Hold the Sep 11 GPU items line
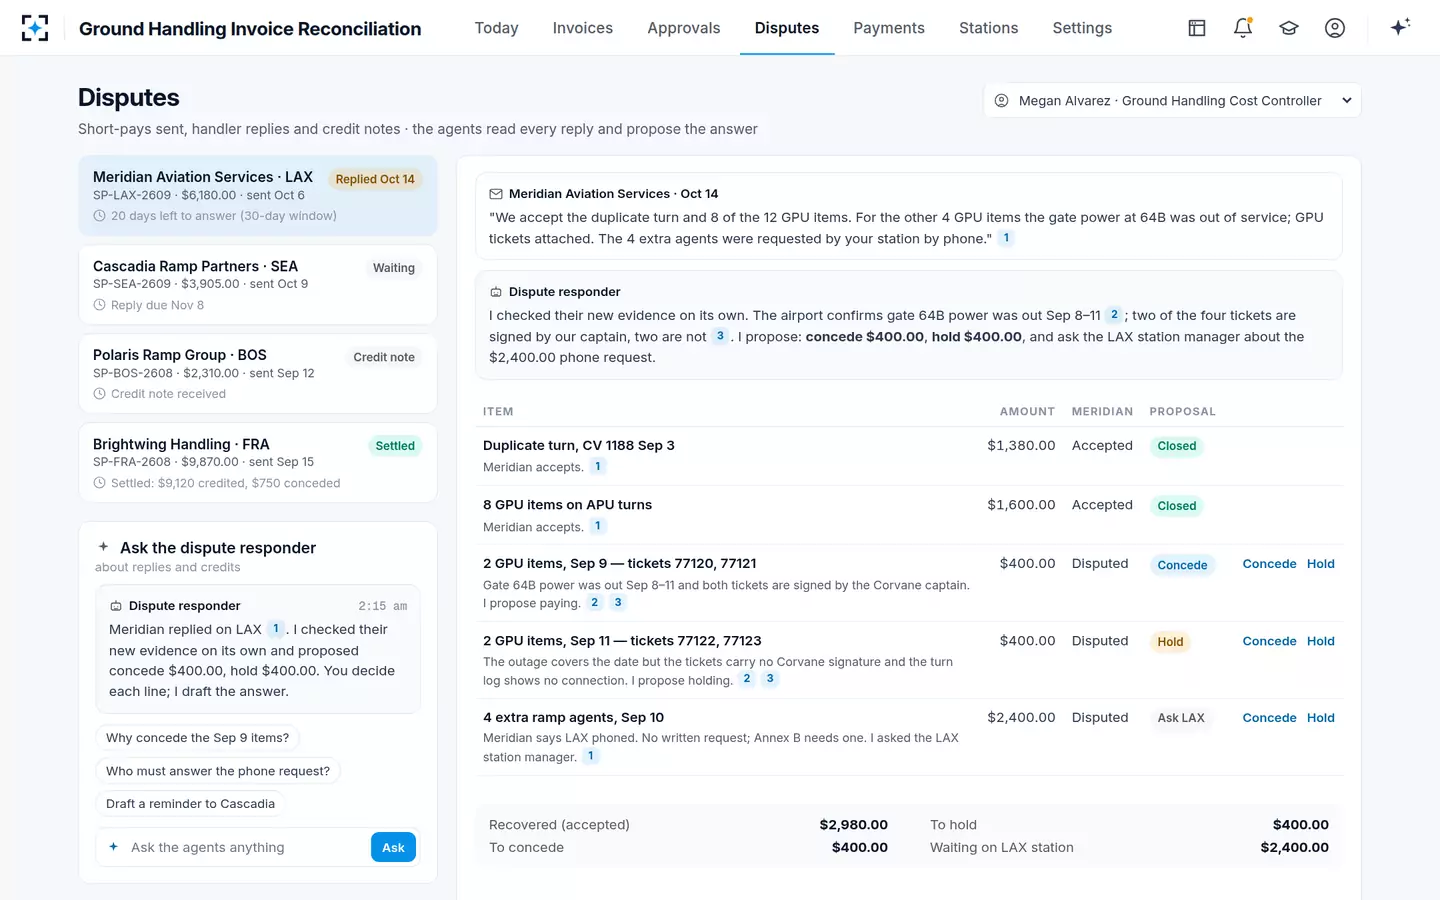Viewport: 1440px width, 900px height. pos(1321,641)
